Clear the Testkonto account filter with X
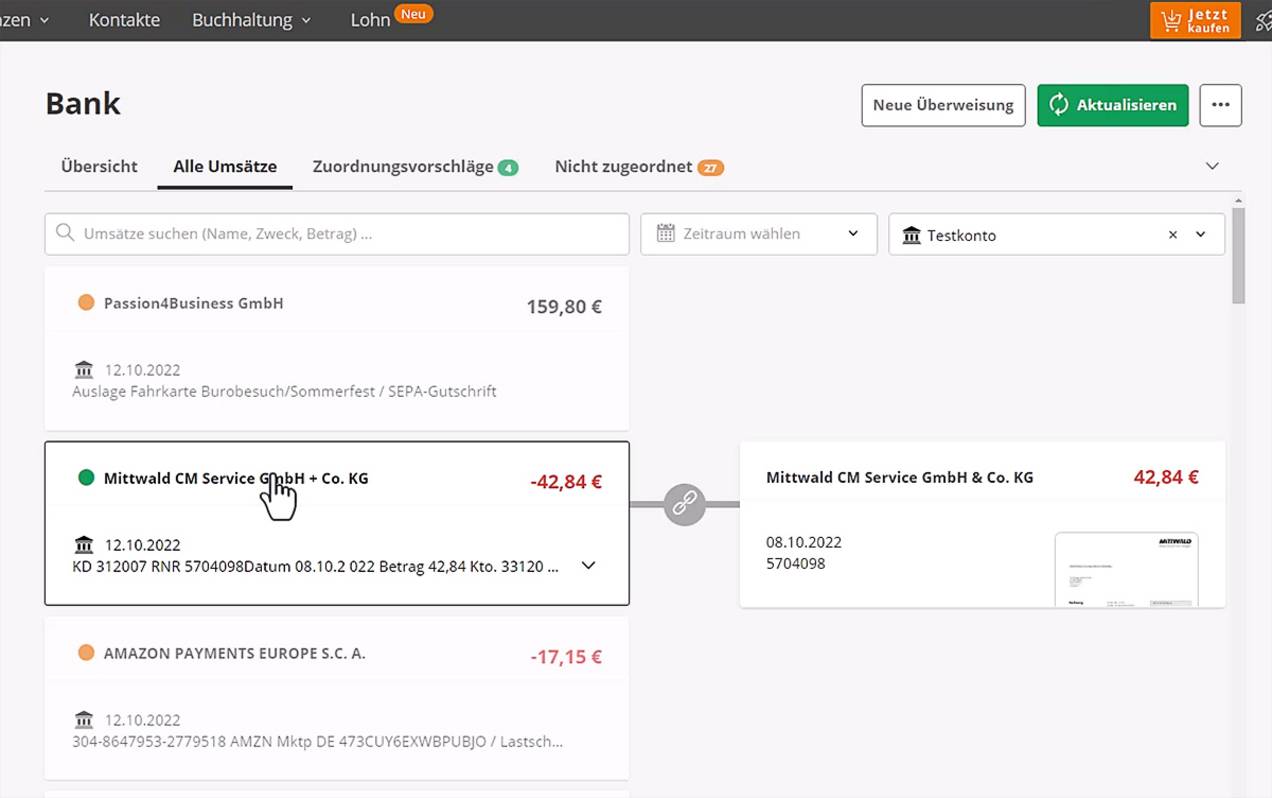This screenshot has width=1272, height=798. point(1173,235)
